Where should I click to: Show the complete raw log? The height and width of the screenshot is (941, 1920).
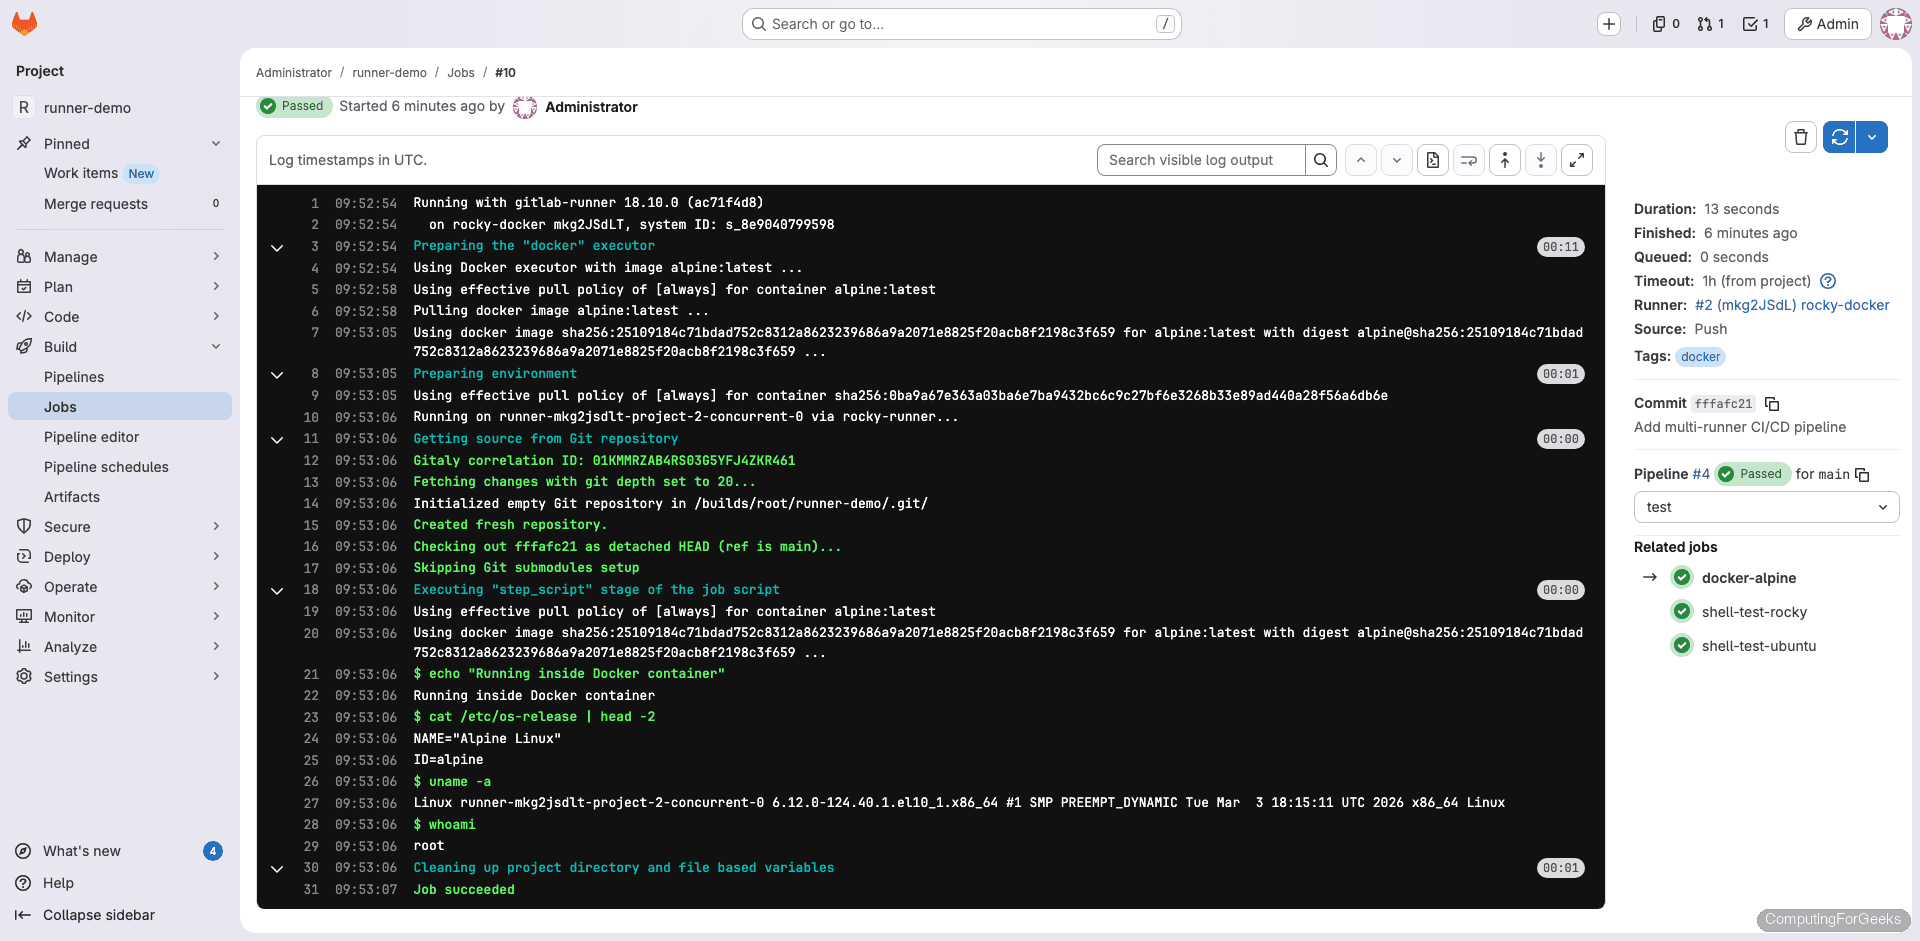(x=1432, y=159)
